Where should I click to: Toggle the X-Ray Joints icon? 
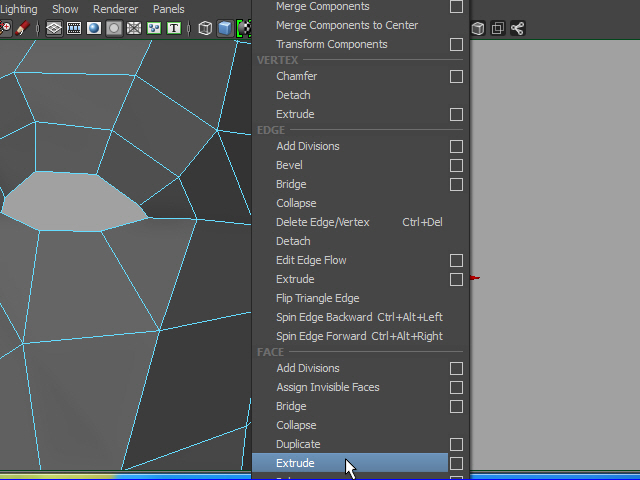pos(518,28)
